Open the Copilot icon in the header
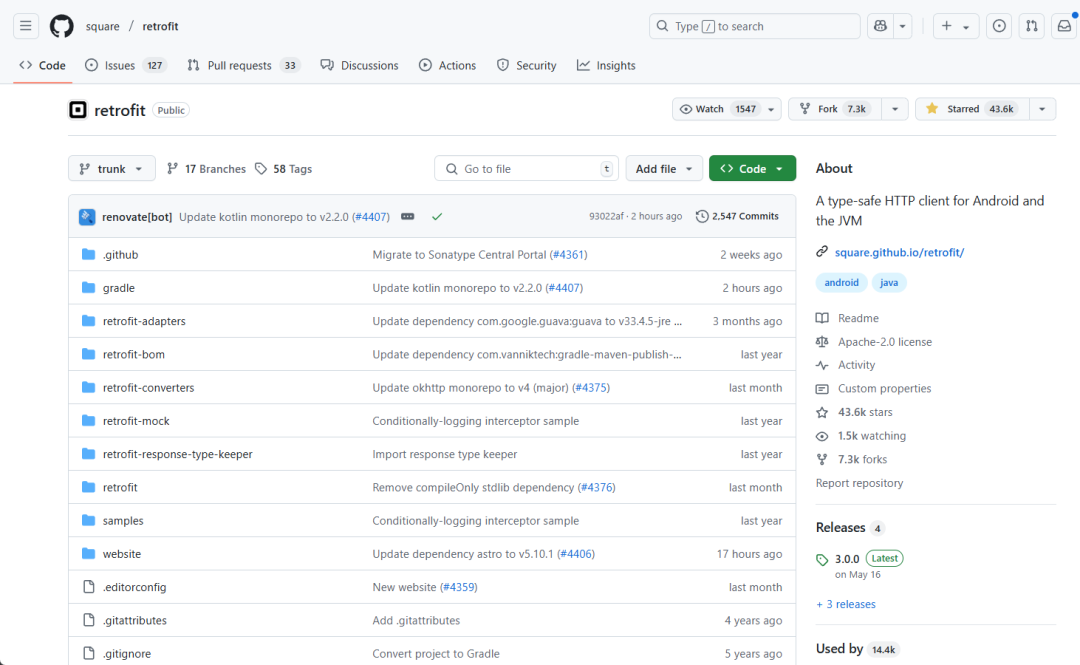The width and height of the screenshot is (1080, 665). tap(880, 26)
